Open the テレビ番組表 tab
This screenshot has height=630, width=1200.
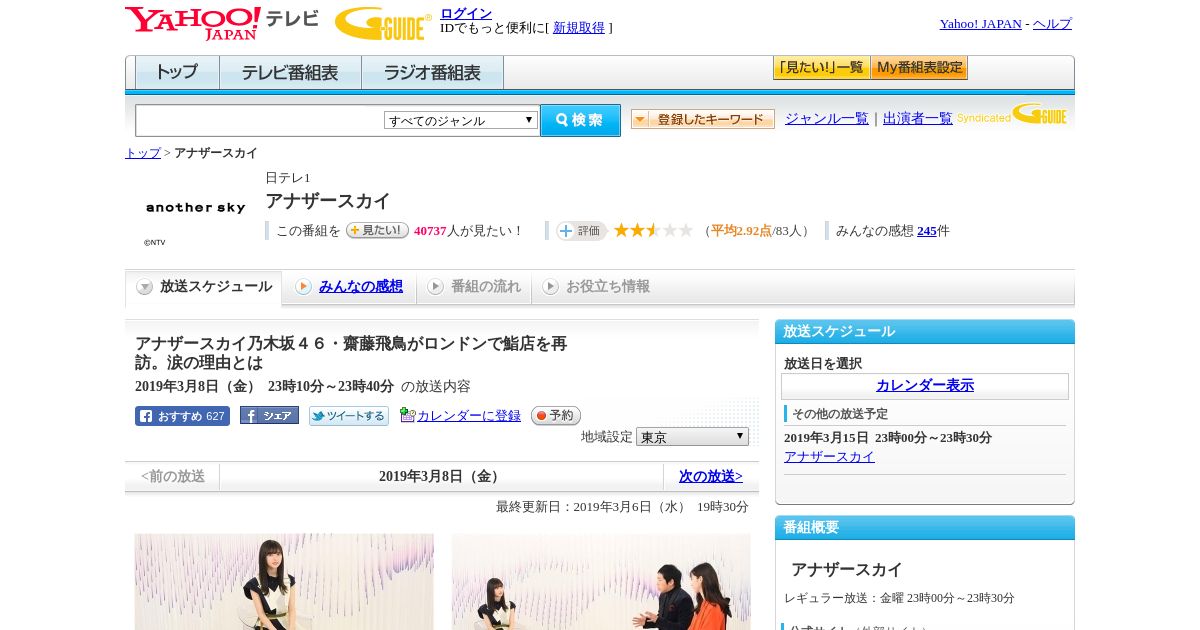pyautogui.click(x=290, y=73)
